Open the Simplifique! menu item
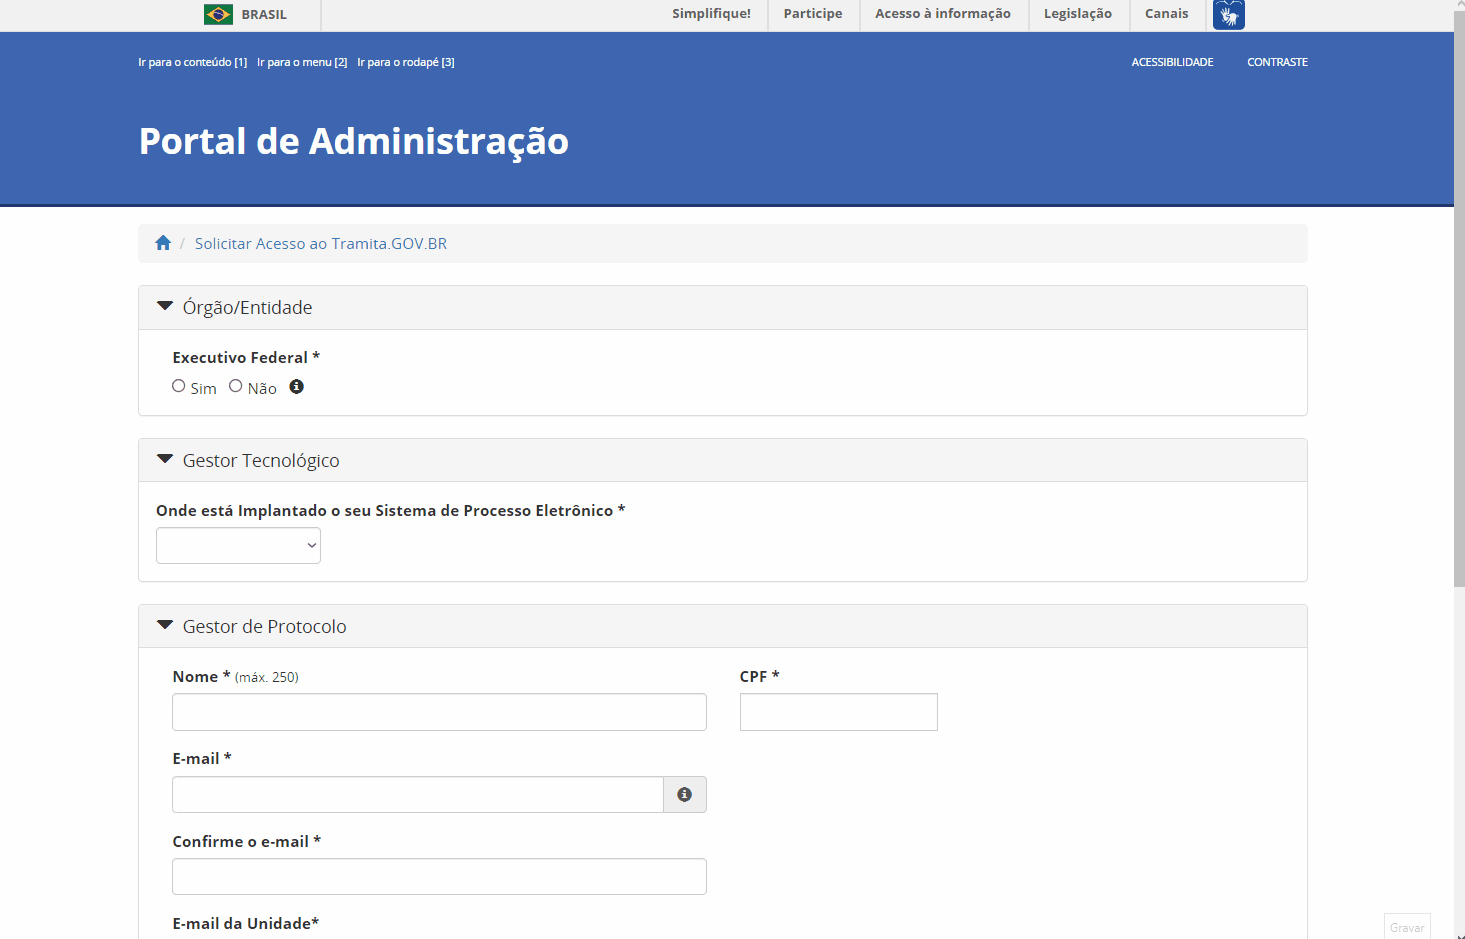 [711, 14]
